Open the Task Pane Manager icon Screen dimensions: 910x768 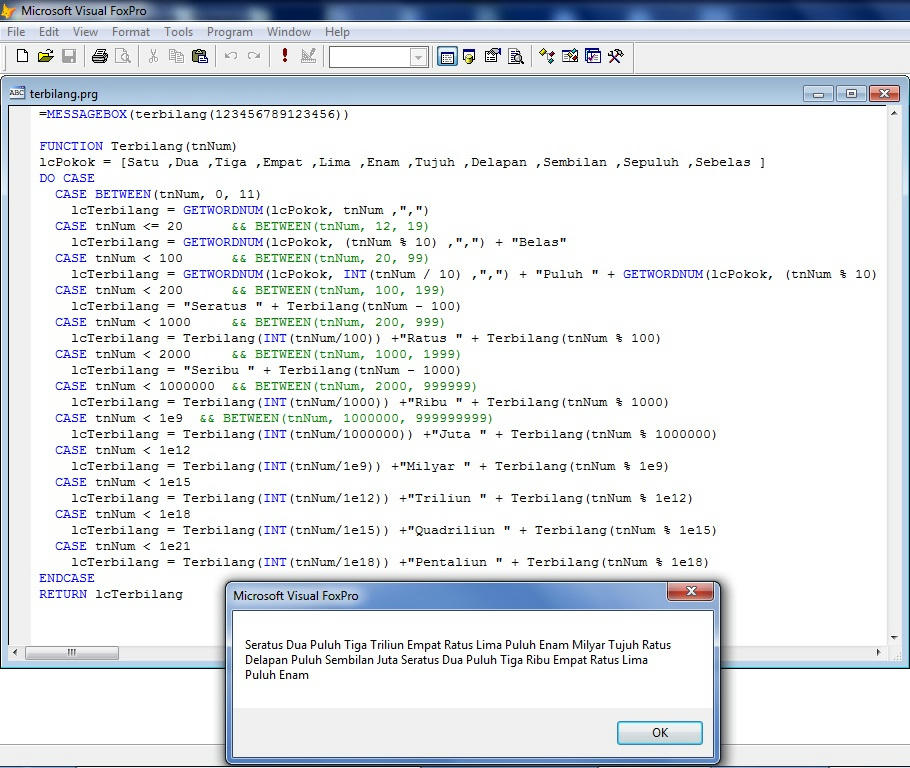593,56
